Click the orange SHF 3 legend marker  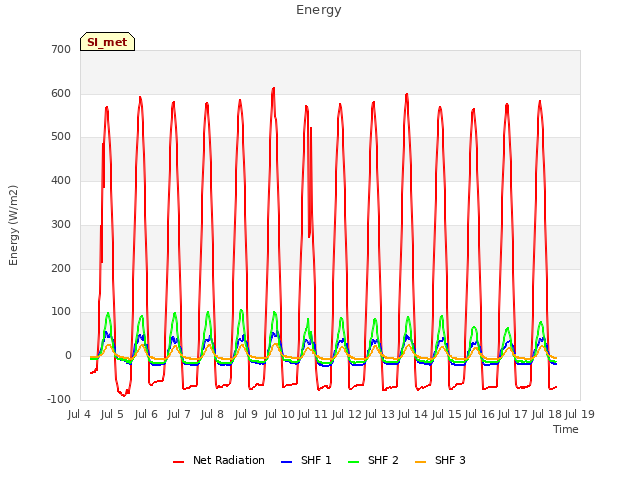[x=420, y=462]
